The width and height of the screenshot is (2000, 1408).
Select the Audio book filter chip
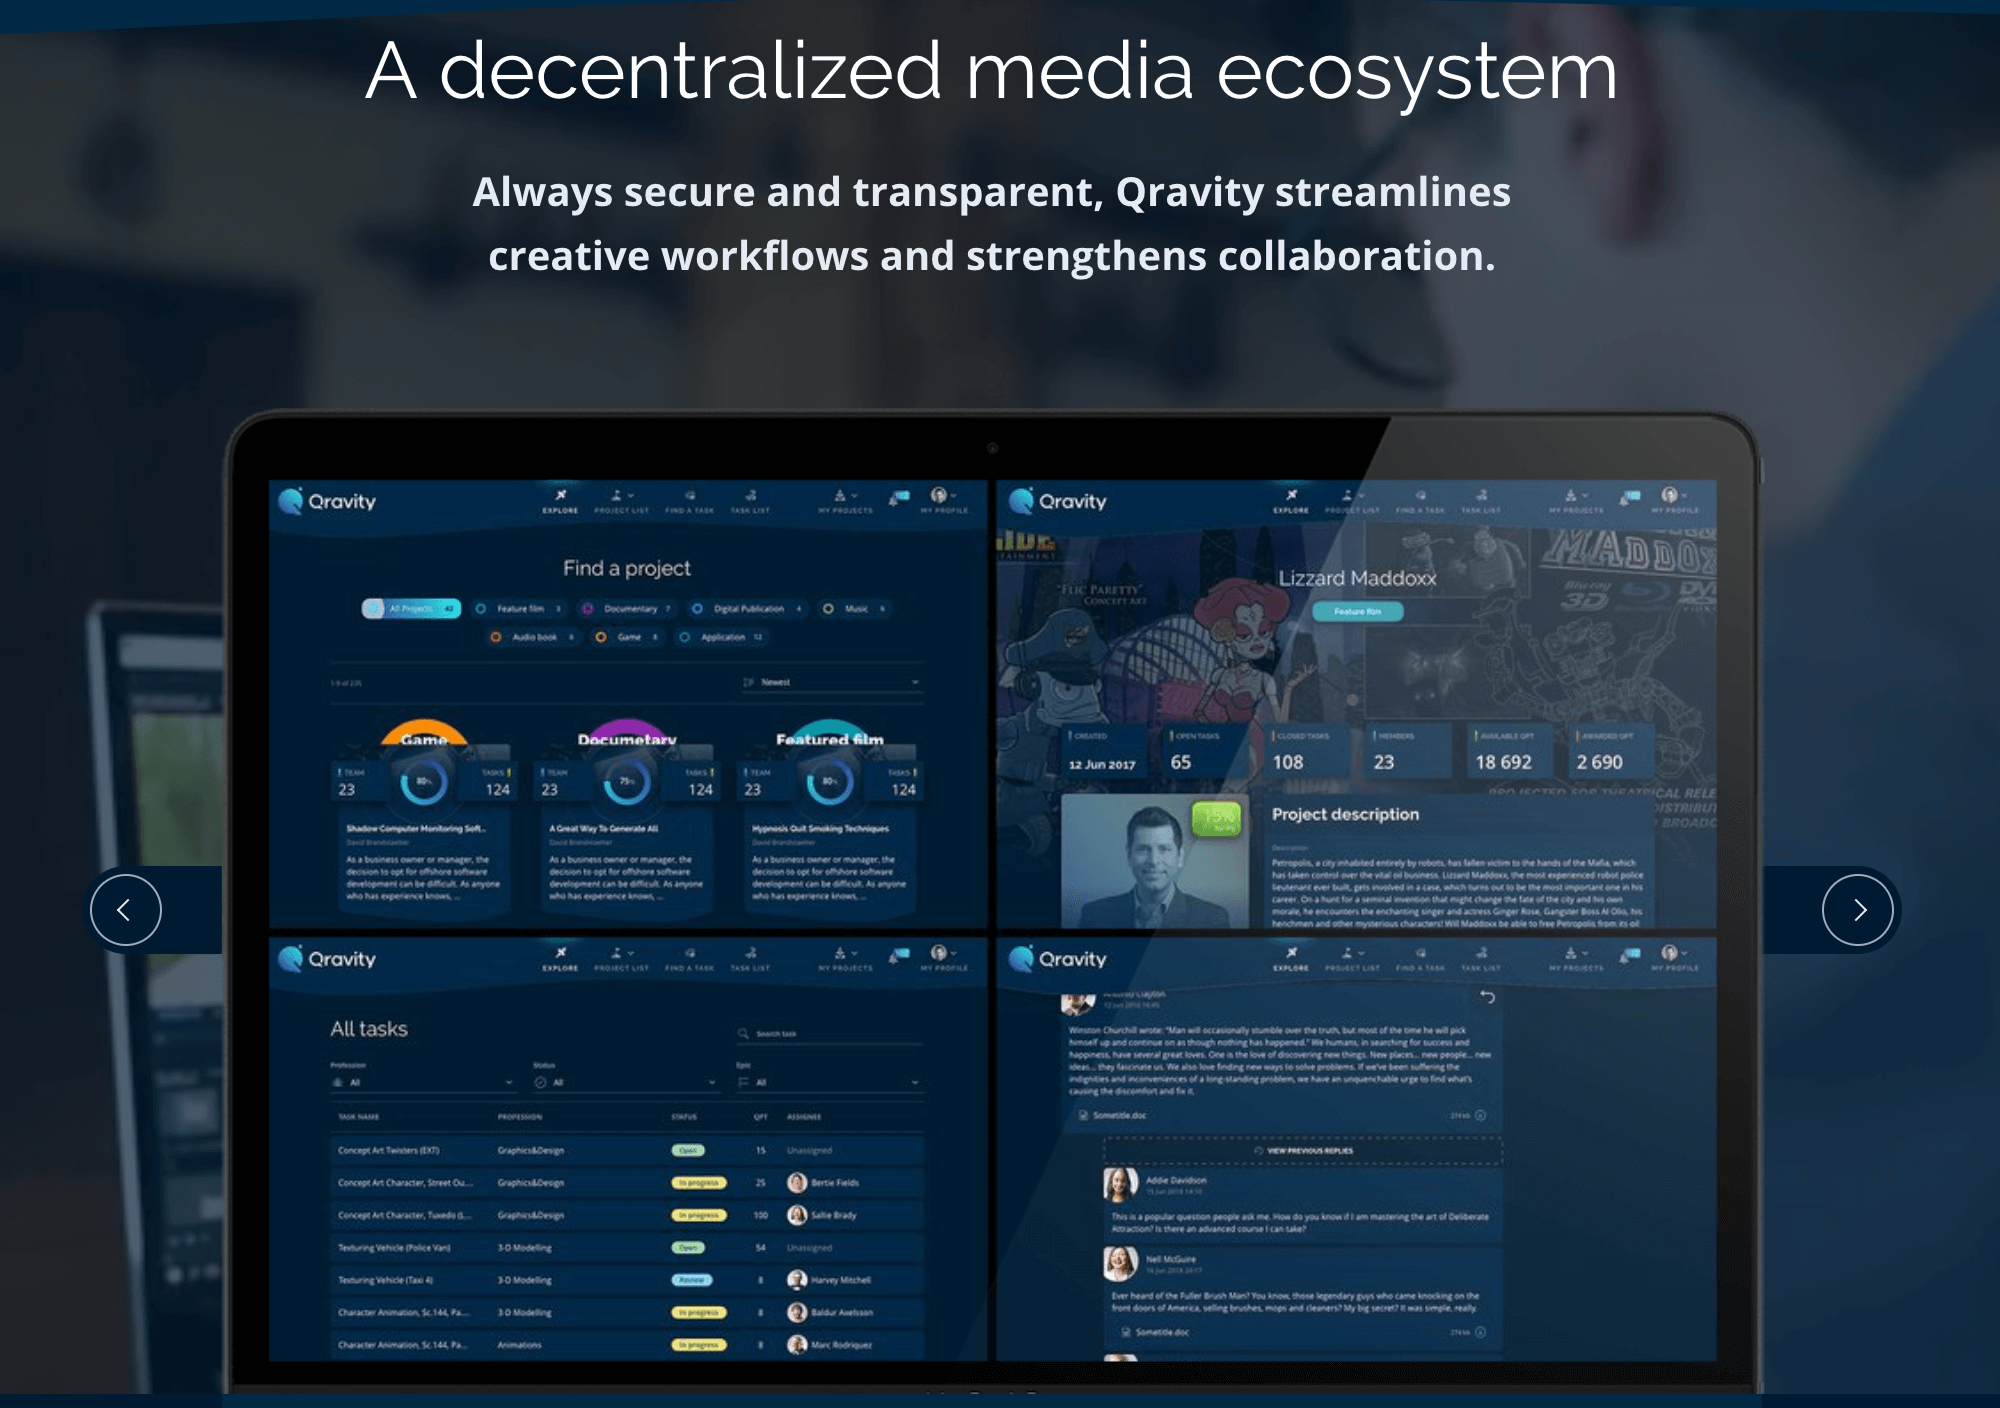click(533, 637)
